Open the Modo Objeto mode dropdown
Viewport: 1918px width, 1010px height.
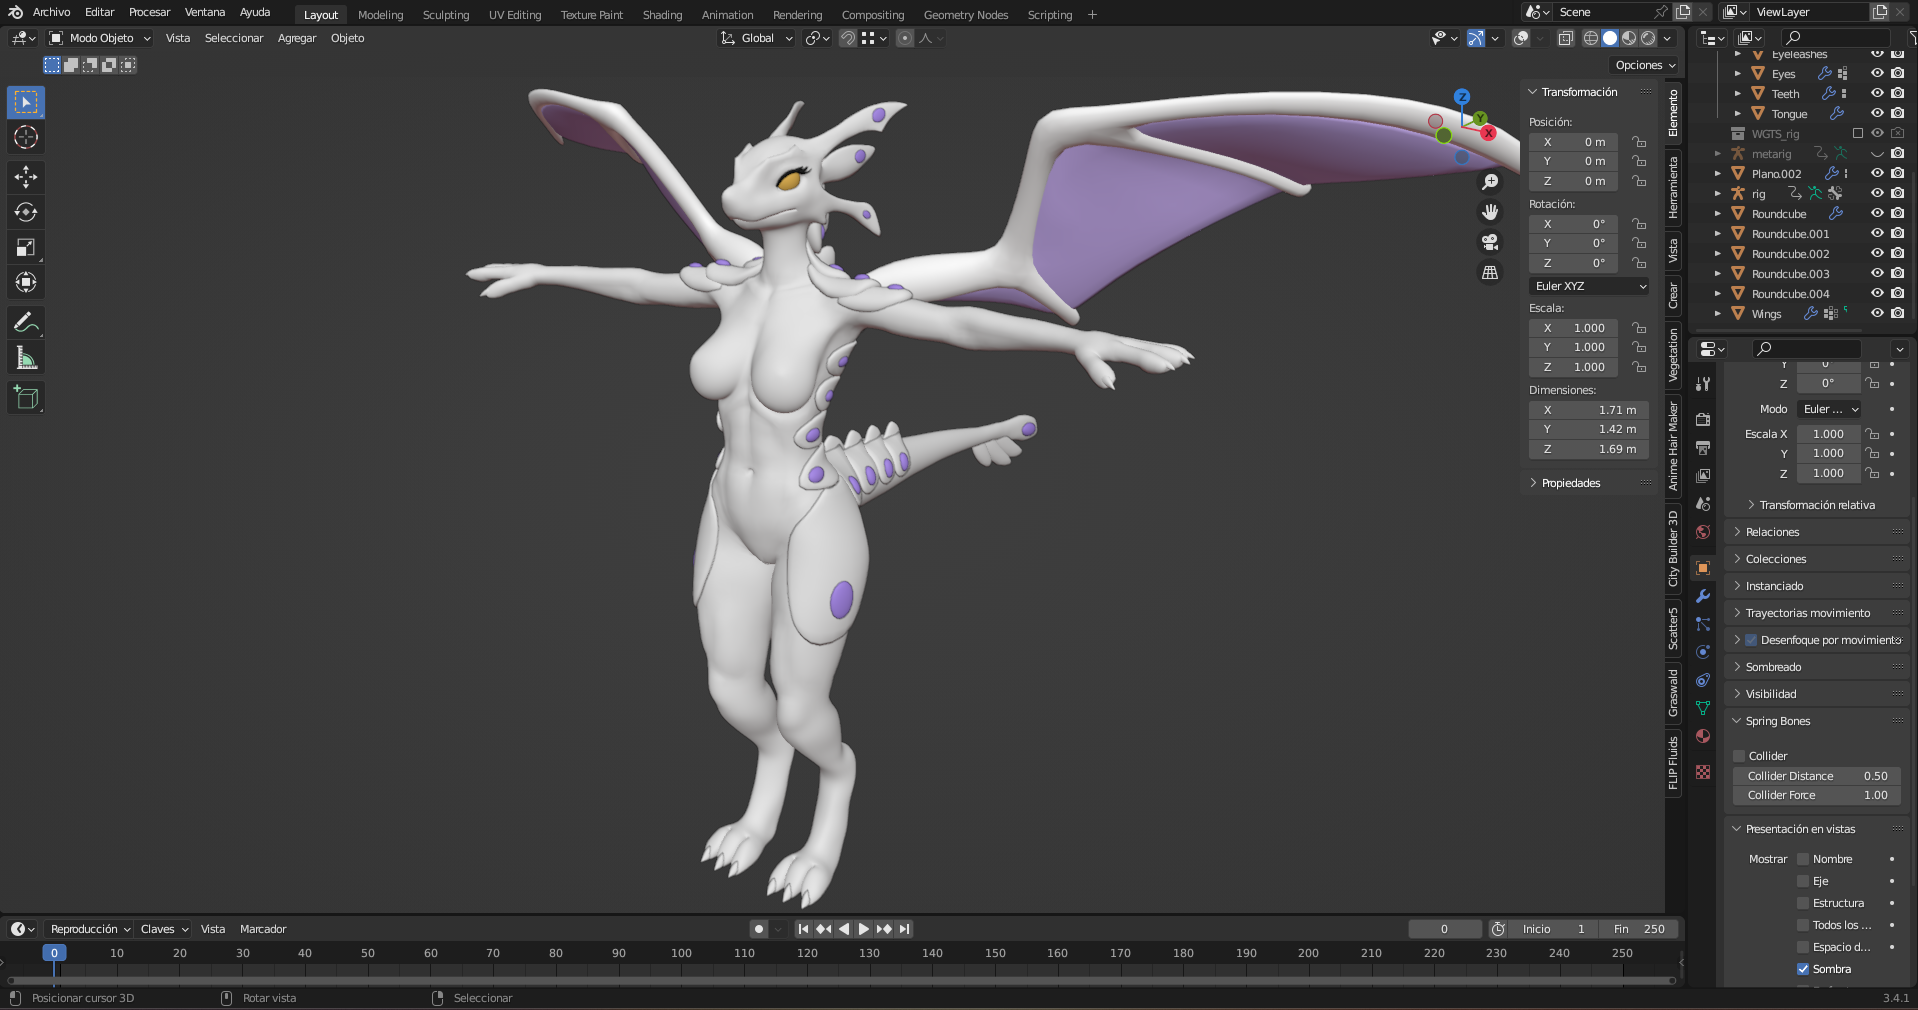click(x=100, y=38)
